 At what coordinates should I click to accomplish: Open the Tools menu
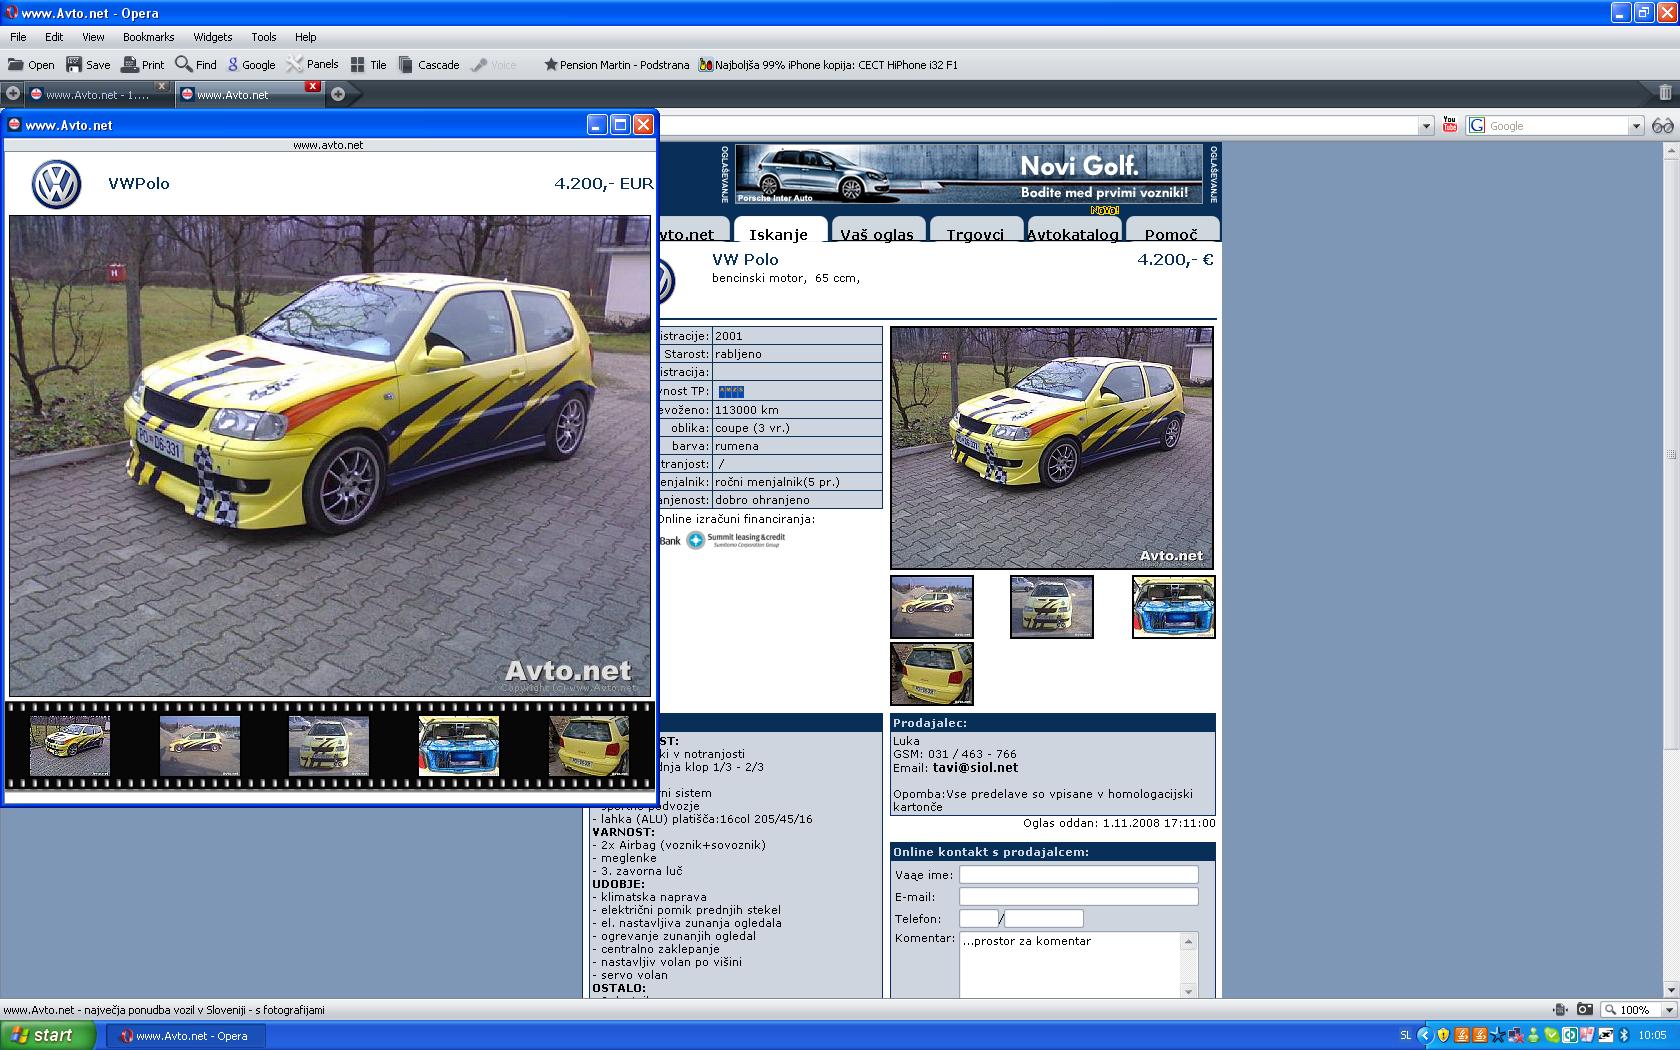(x=264, y=37)
